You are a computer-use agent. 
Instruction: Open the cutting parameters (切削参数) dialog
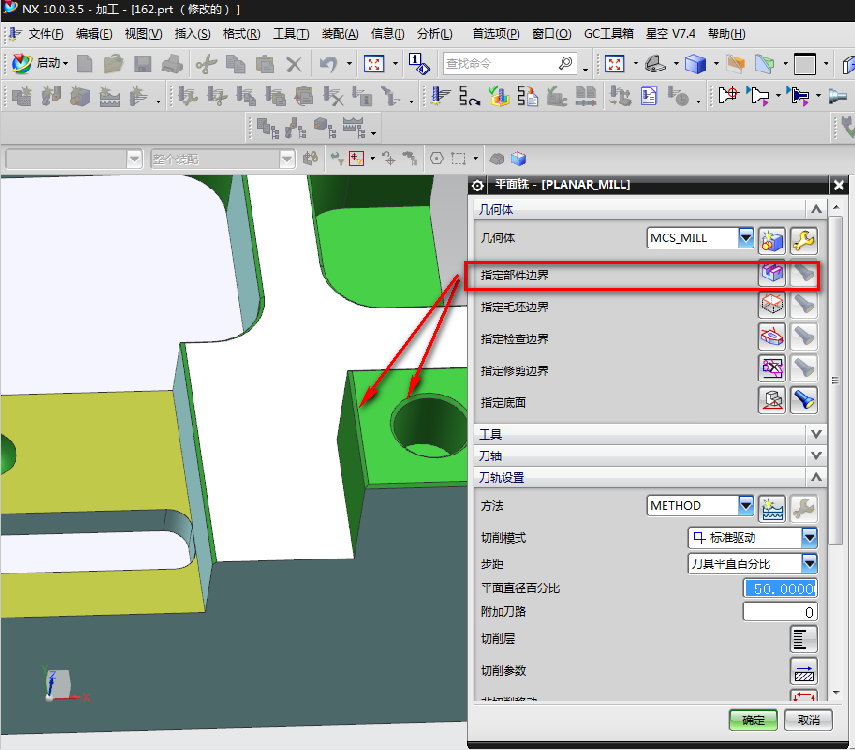tap(804, 670)
